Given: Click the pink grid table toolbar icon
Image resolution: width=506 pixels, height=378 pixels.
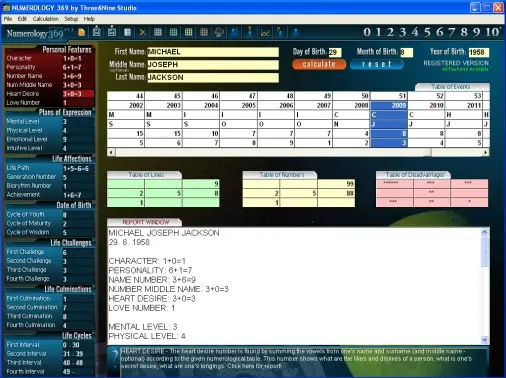Looking at the screenshot, I should 204,32.
